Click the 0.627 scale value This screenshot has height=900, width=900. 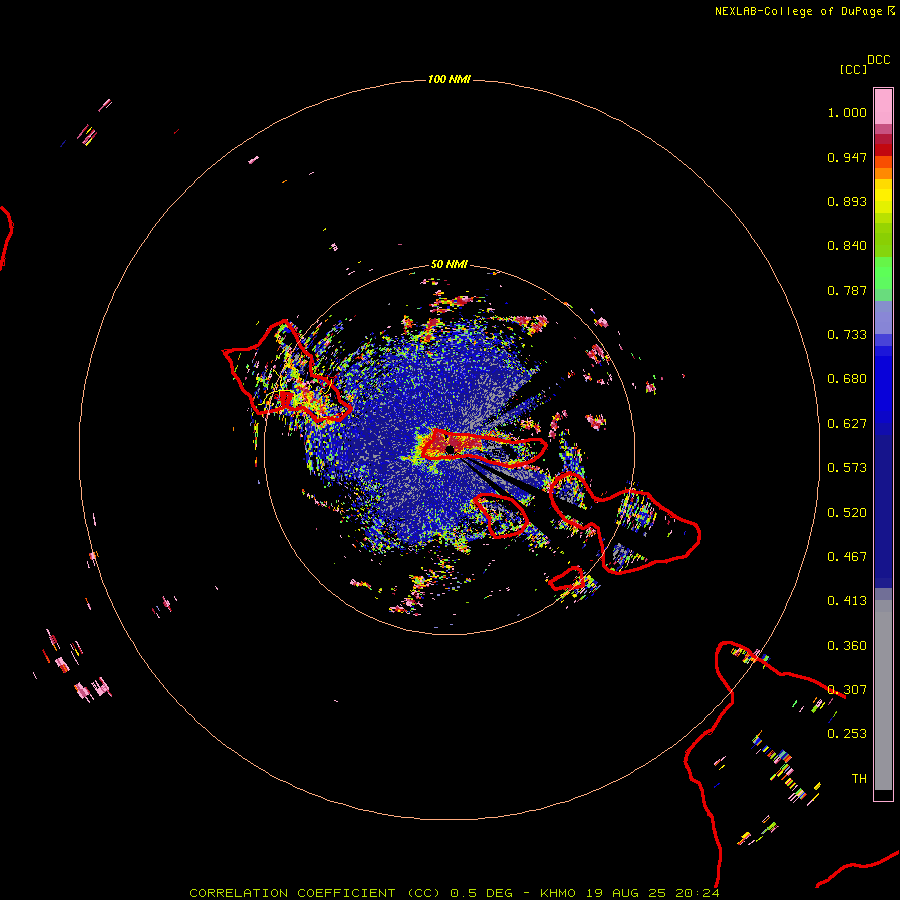tap(847, 424)
